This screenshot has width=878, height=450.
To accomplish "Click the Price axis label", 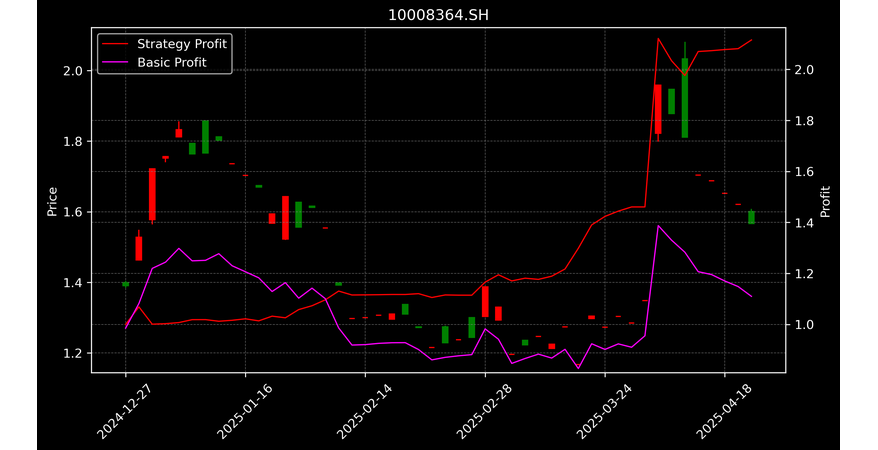I will point(52,201).
